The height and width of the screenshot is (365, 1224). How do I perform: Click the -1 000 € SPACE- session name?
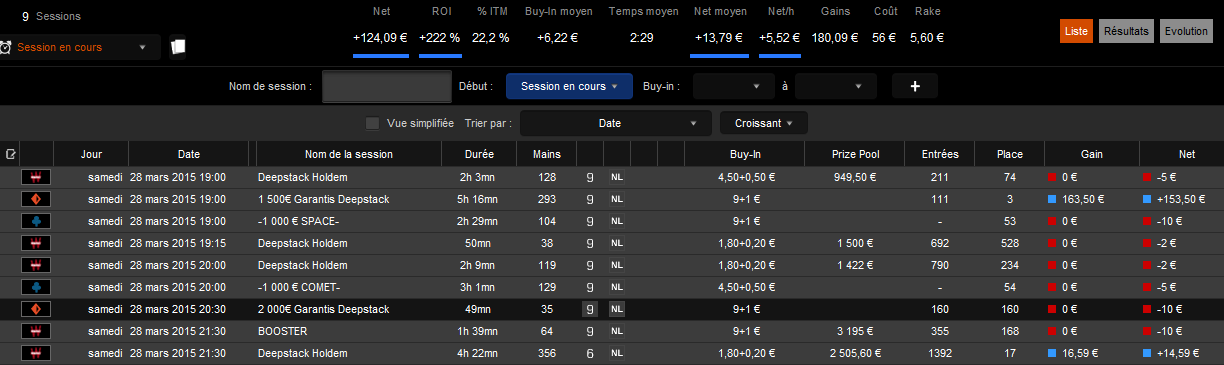point(298,221)
